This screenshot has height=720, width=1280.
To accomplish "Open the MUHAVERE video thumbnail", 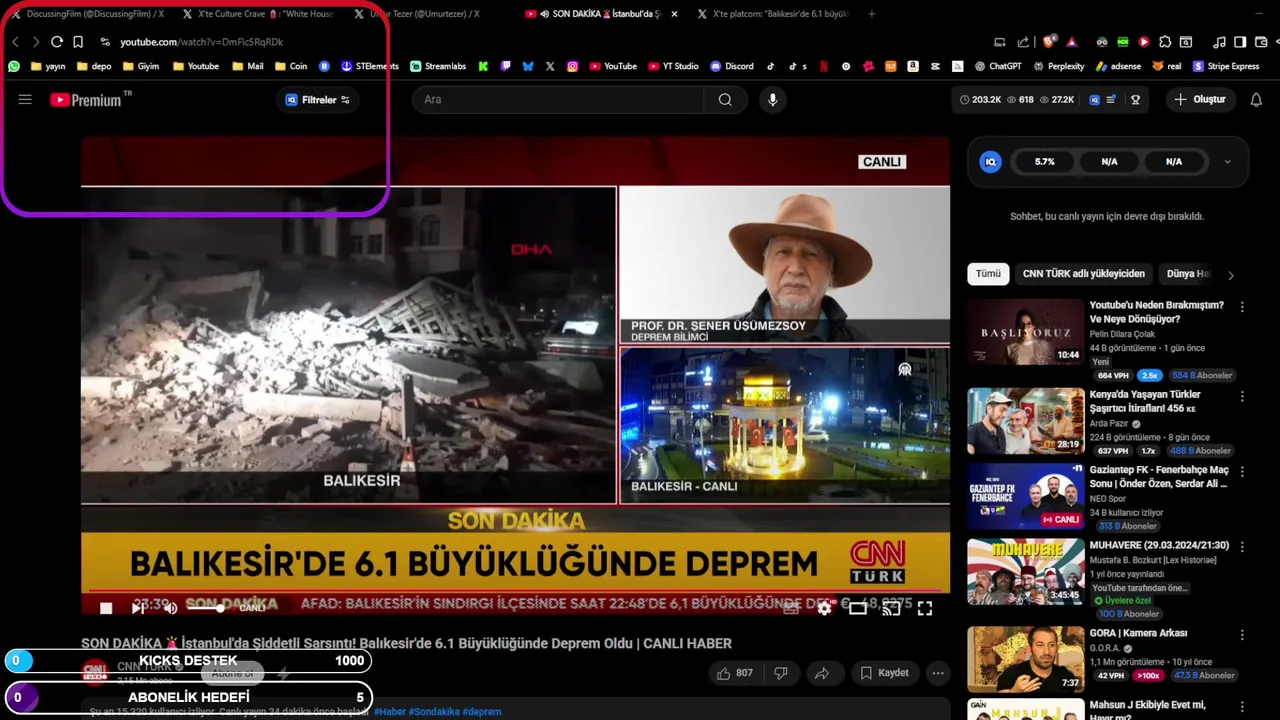I will (1025, 572).
